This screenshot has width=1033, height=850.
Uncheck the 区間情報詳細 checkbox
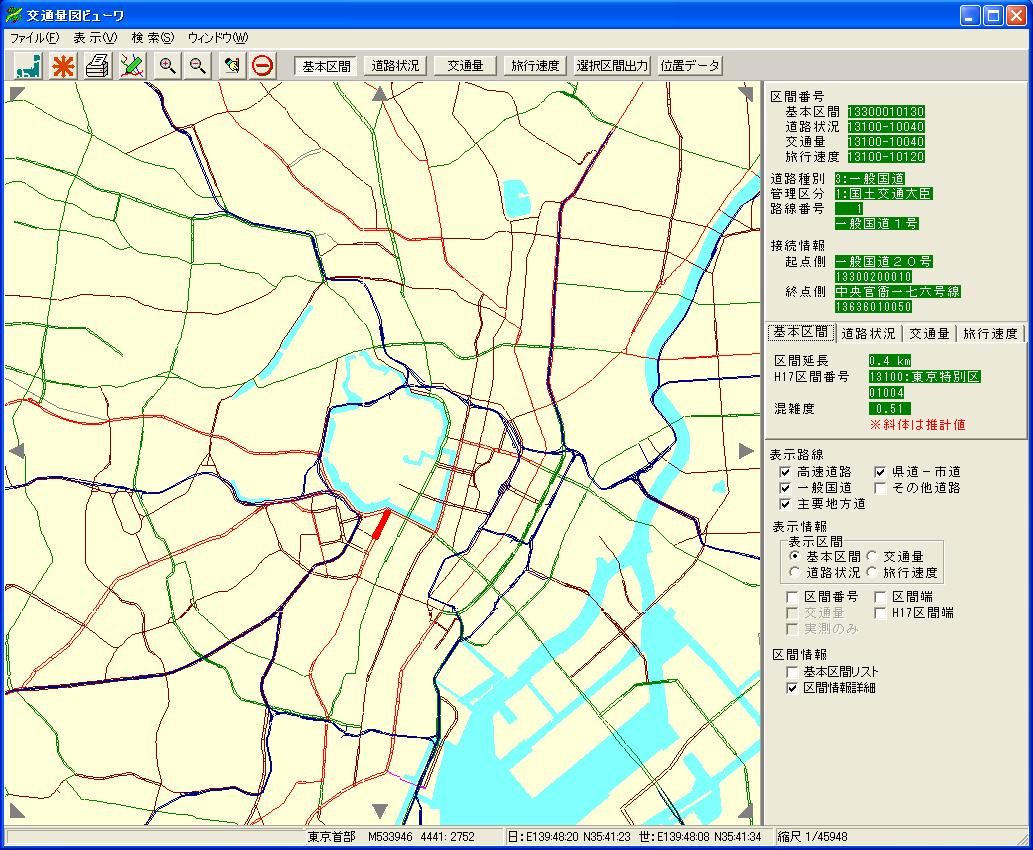point(793,689)
